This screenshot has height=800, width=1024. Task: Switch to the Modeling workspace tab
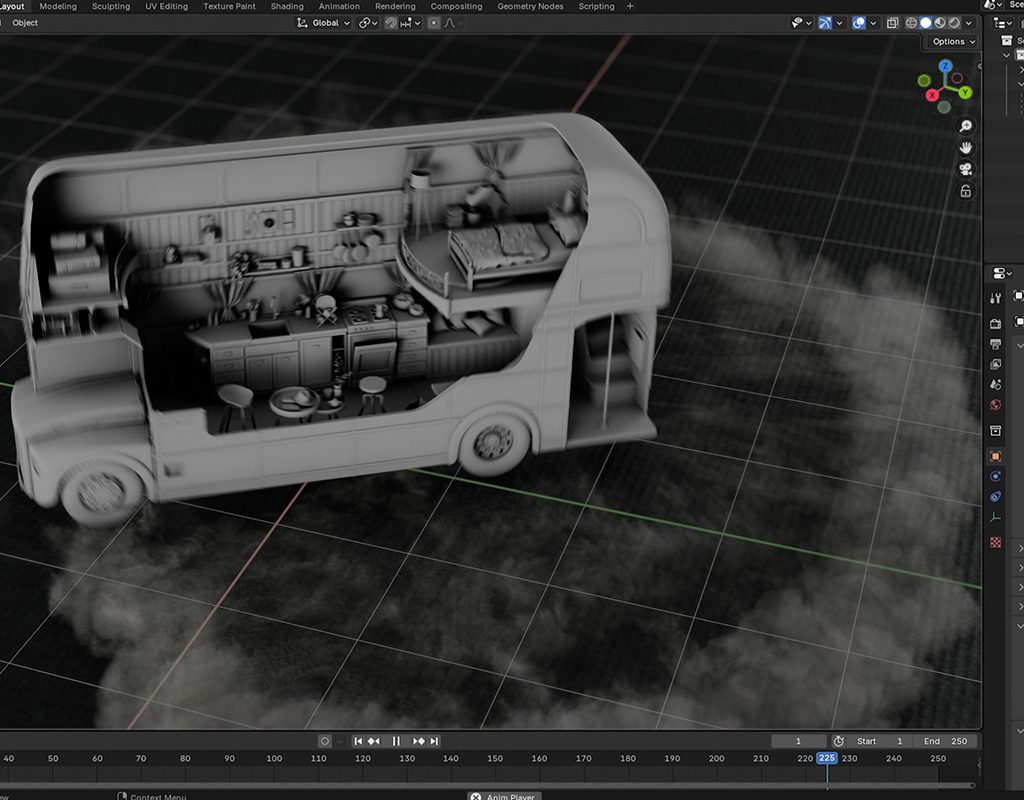pyautogui.click(x=58, y=6)
